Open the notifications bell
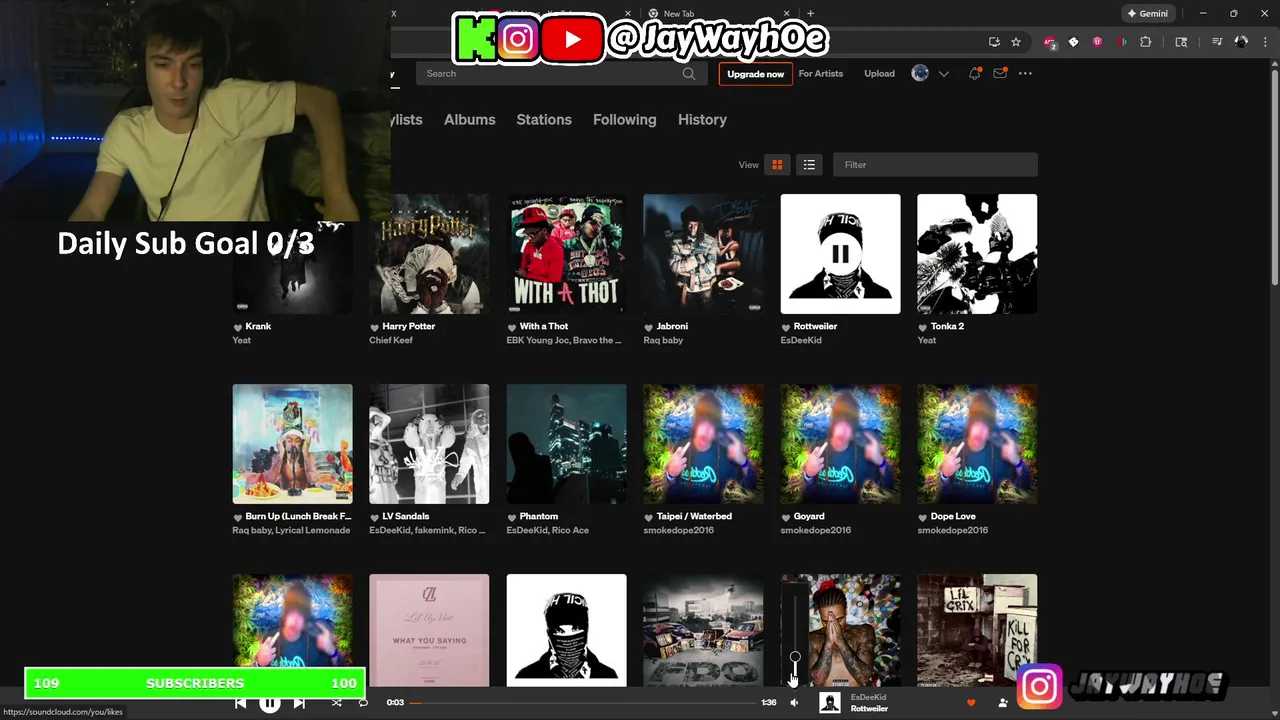 [974, 74]
